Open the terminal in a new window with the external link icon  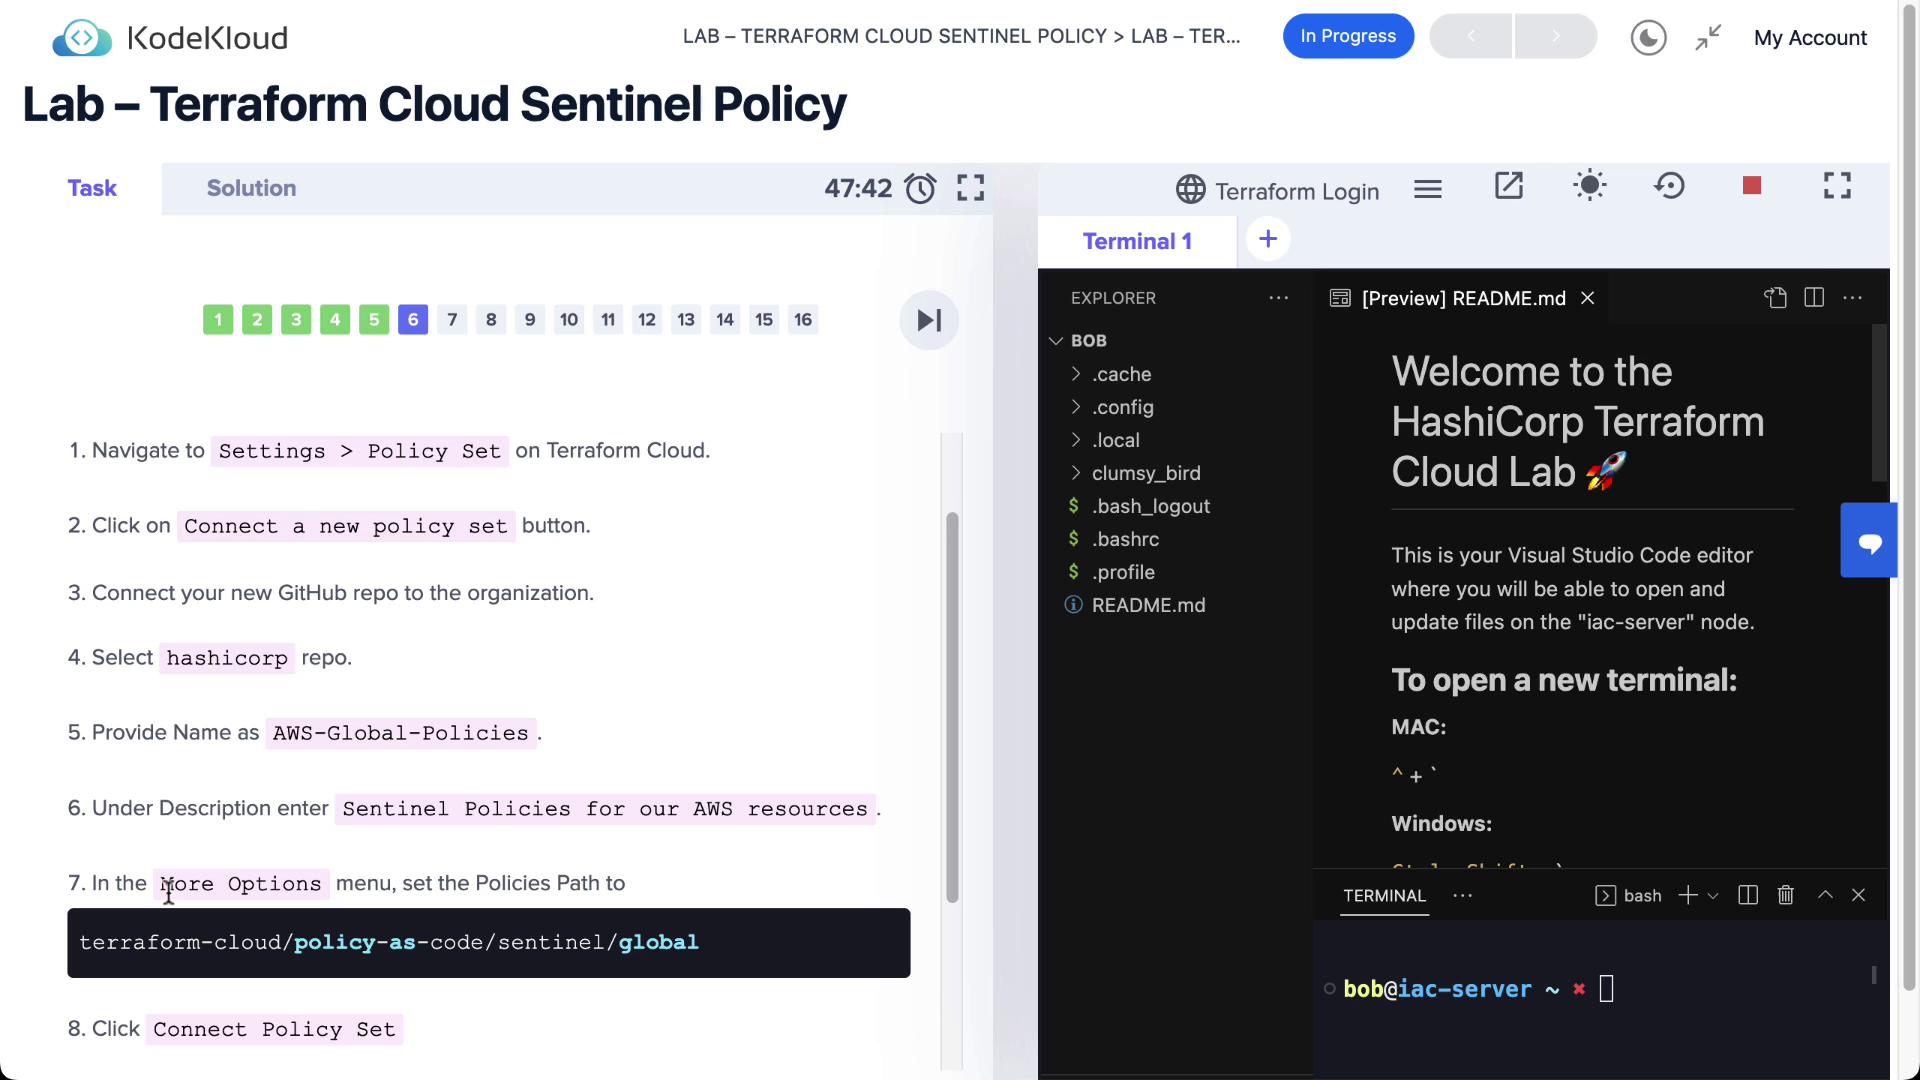coord(1508,186)
